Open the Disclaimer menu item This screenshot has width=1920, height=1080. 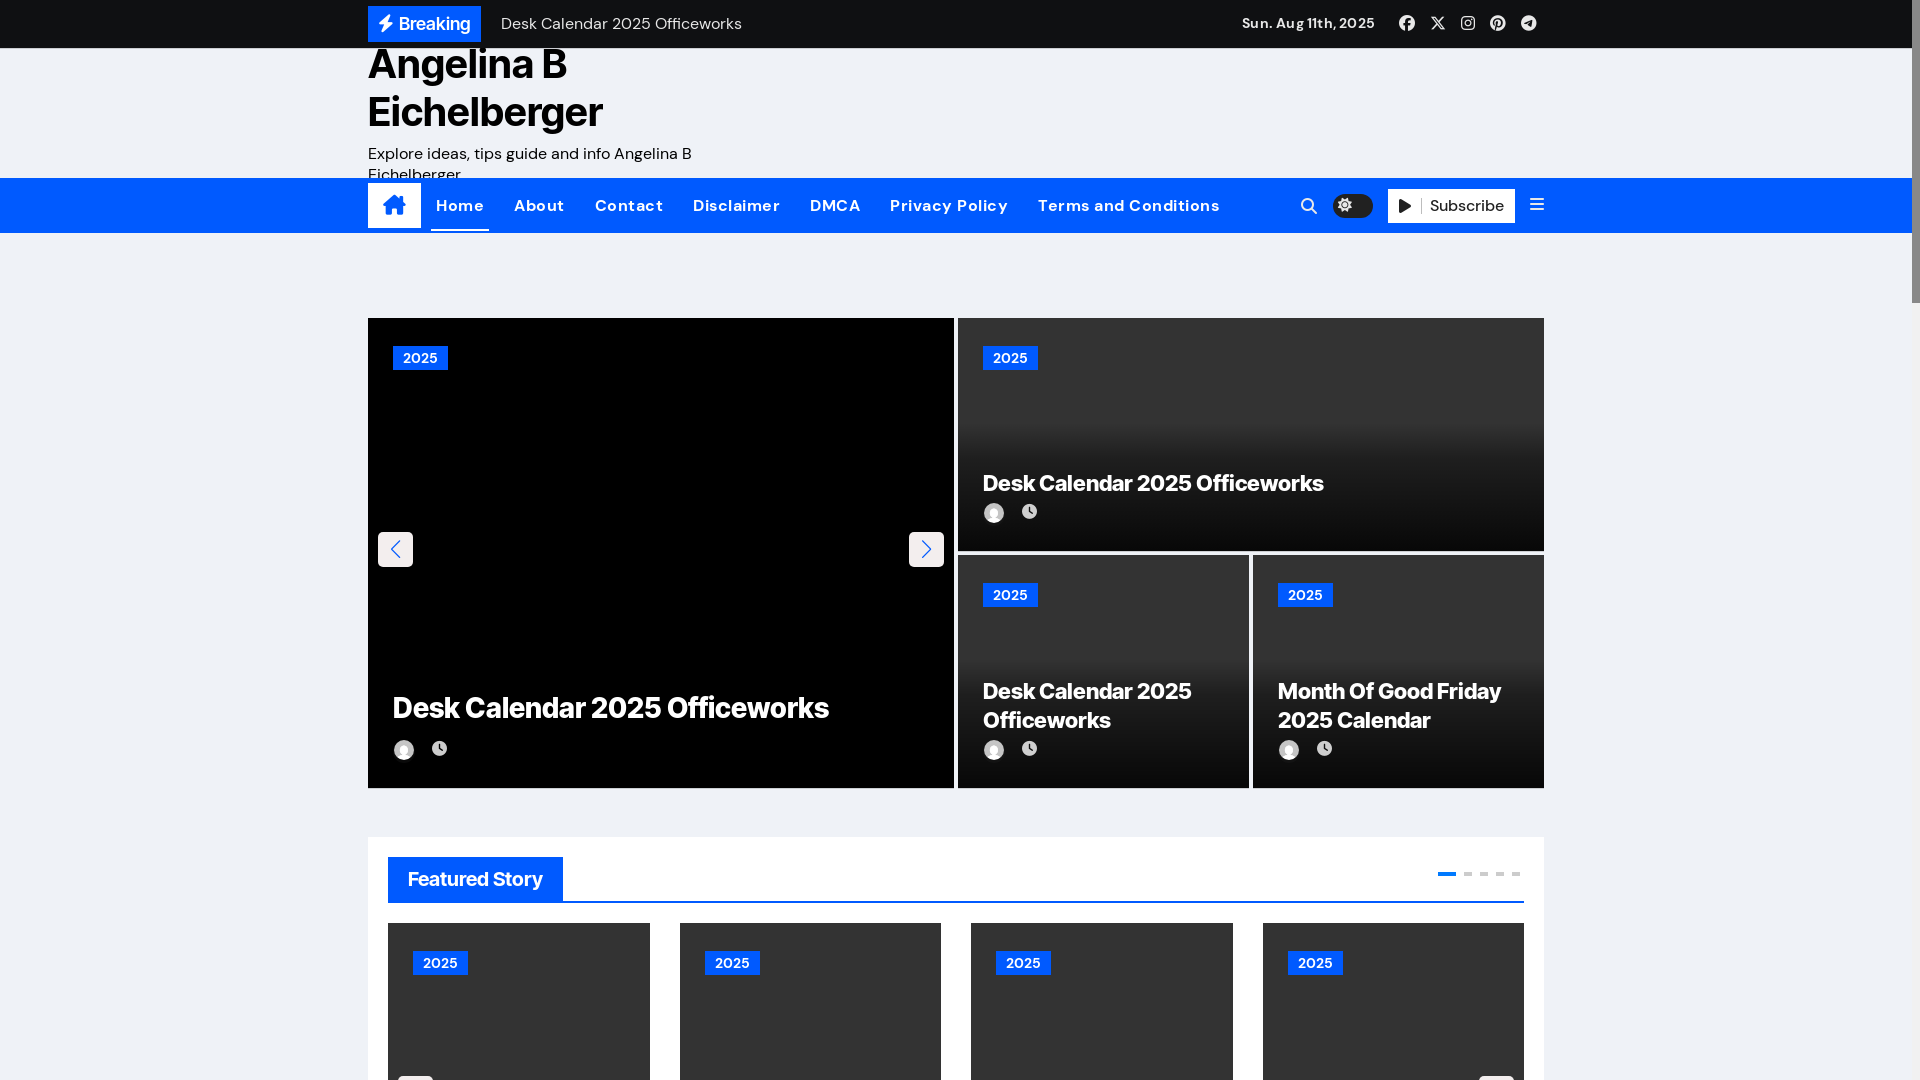(x=736, y=206)
